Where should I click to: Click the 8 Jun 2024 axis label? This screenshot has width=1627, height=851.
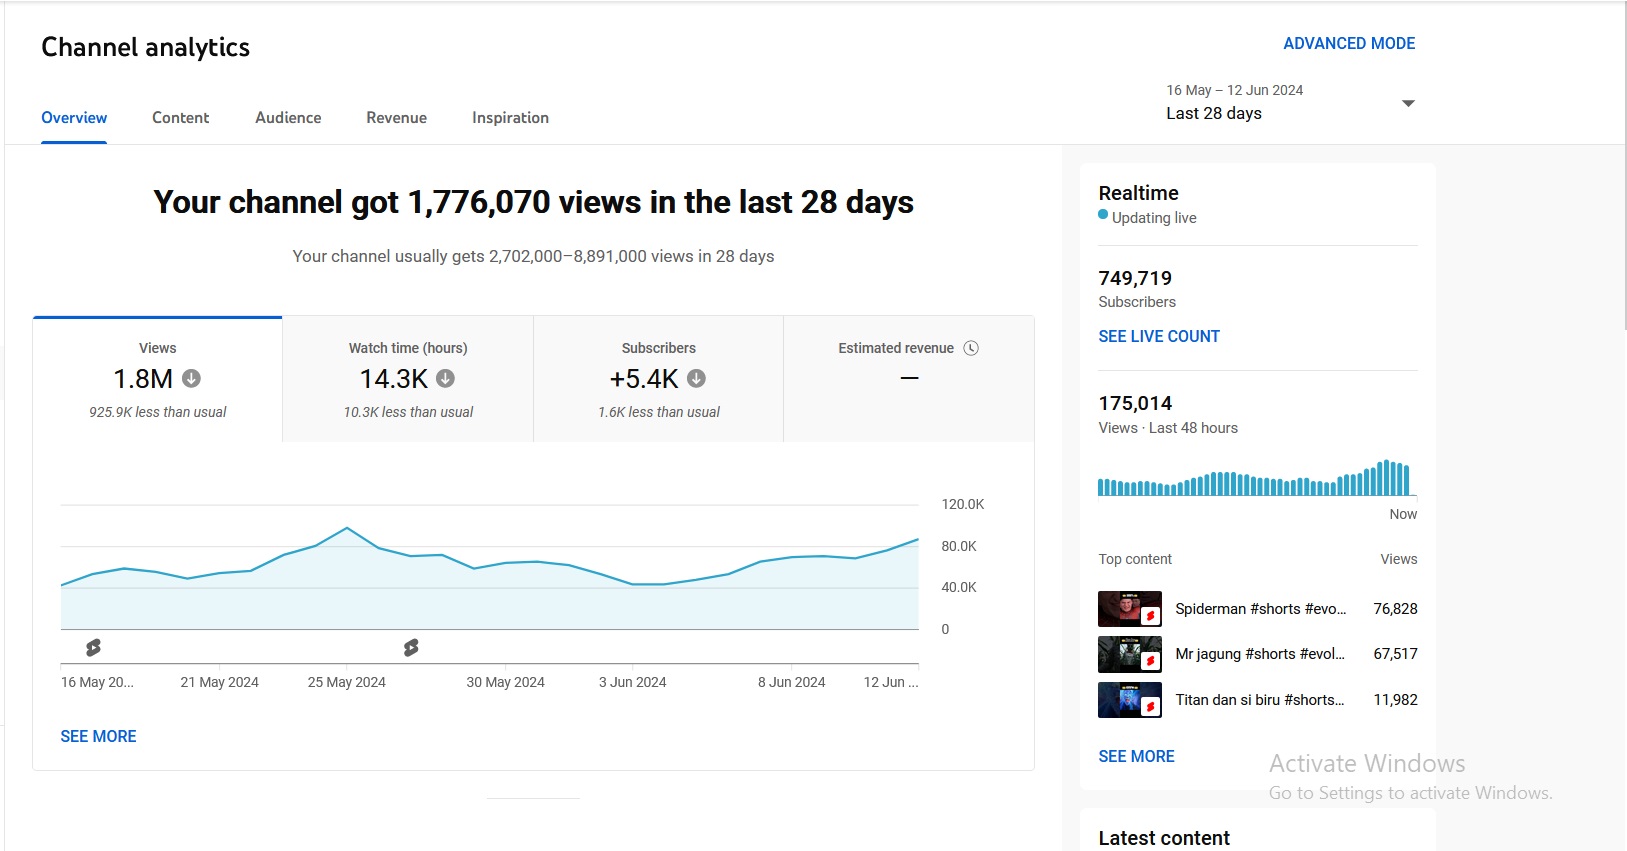[x=791, y=682]
